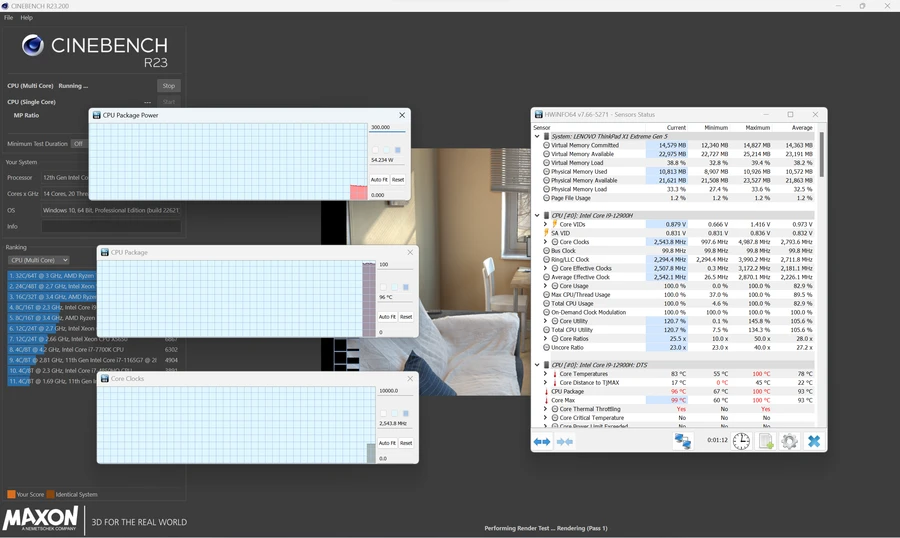Click the thermometer icon beside Core Max row

[x=546, y=400]
